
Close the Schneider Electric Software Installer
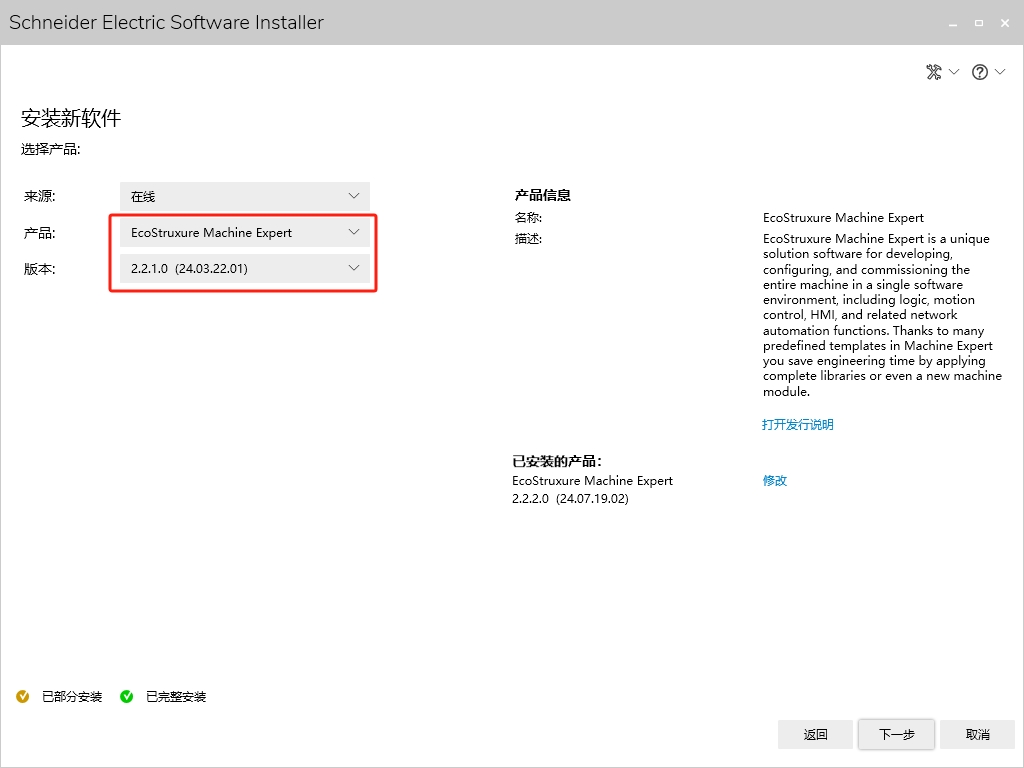(1006, 22)
